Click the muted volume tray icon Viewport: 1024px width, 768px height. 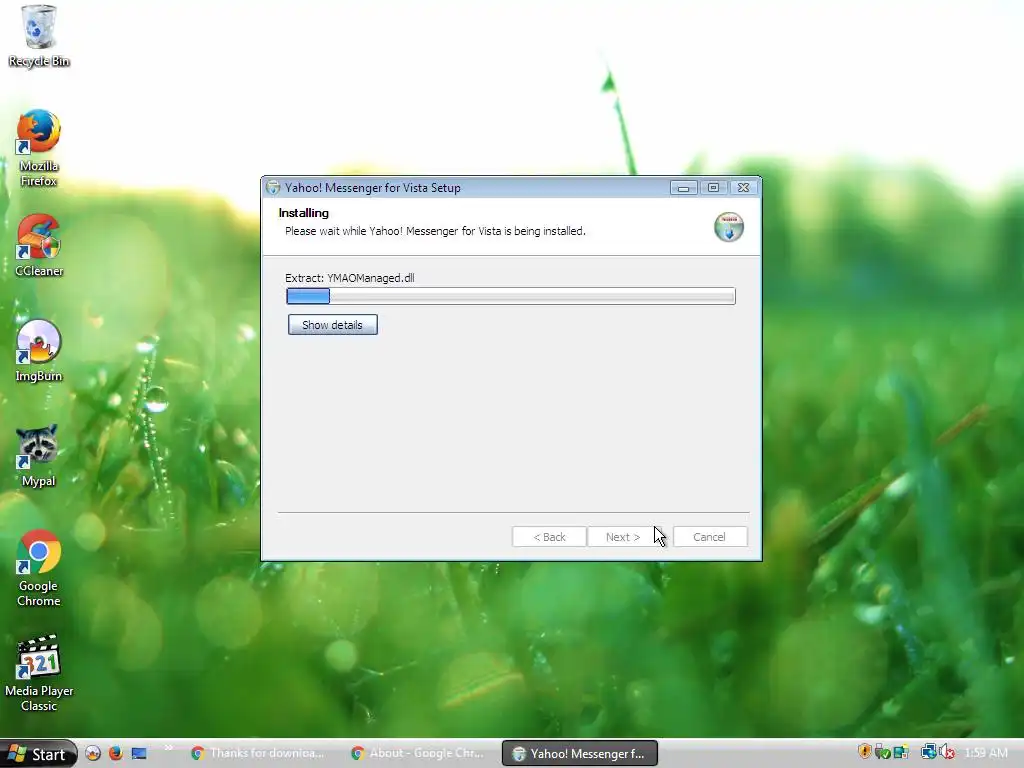(947, 752)
